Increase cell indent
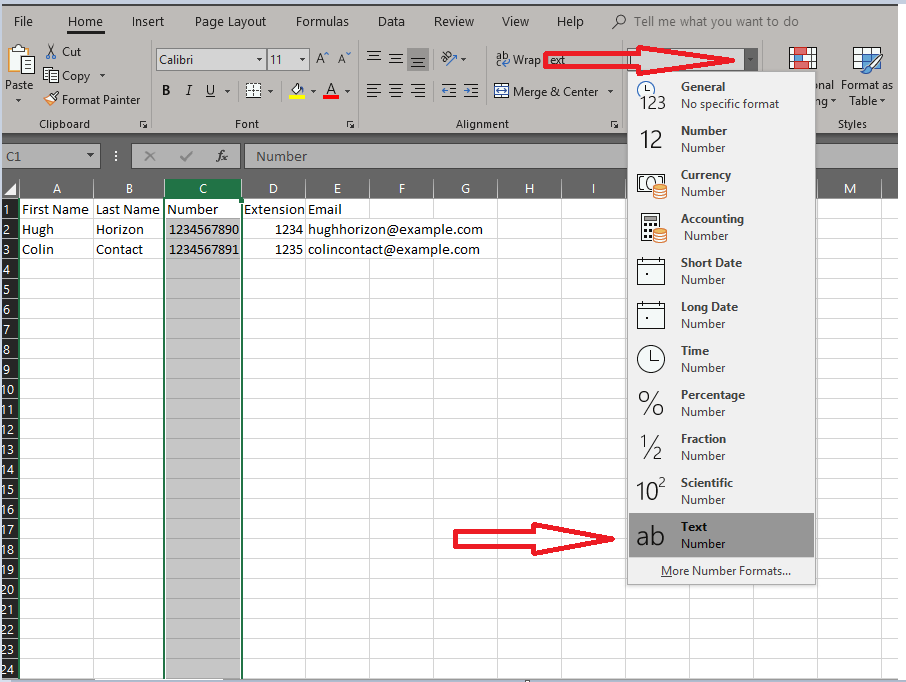 (471, 91)
